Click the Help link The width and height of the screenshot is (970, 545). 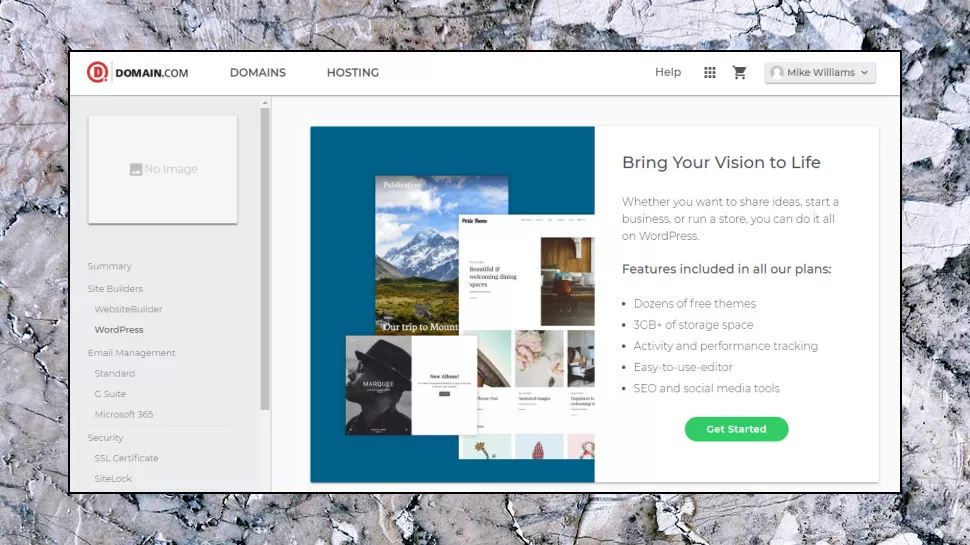(668, 72)
